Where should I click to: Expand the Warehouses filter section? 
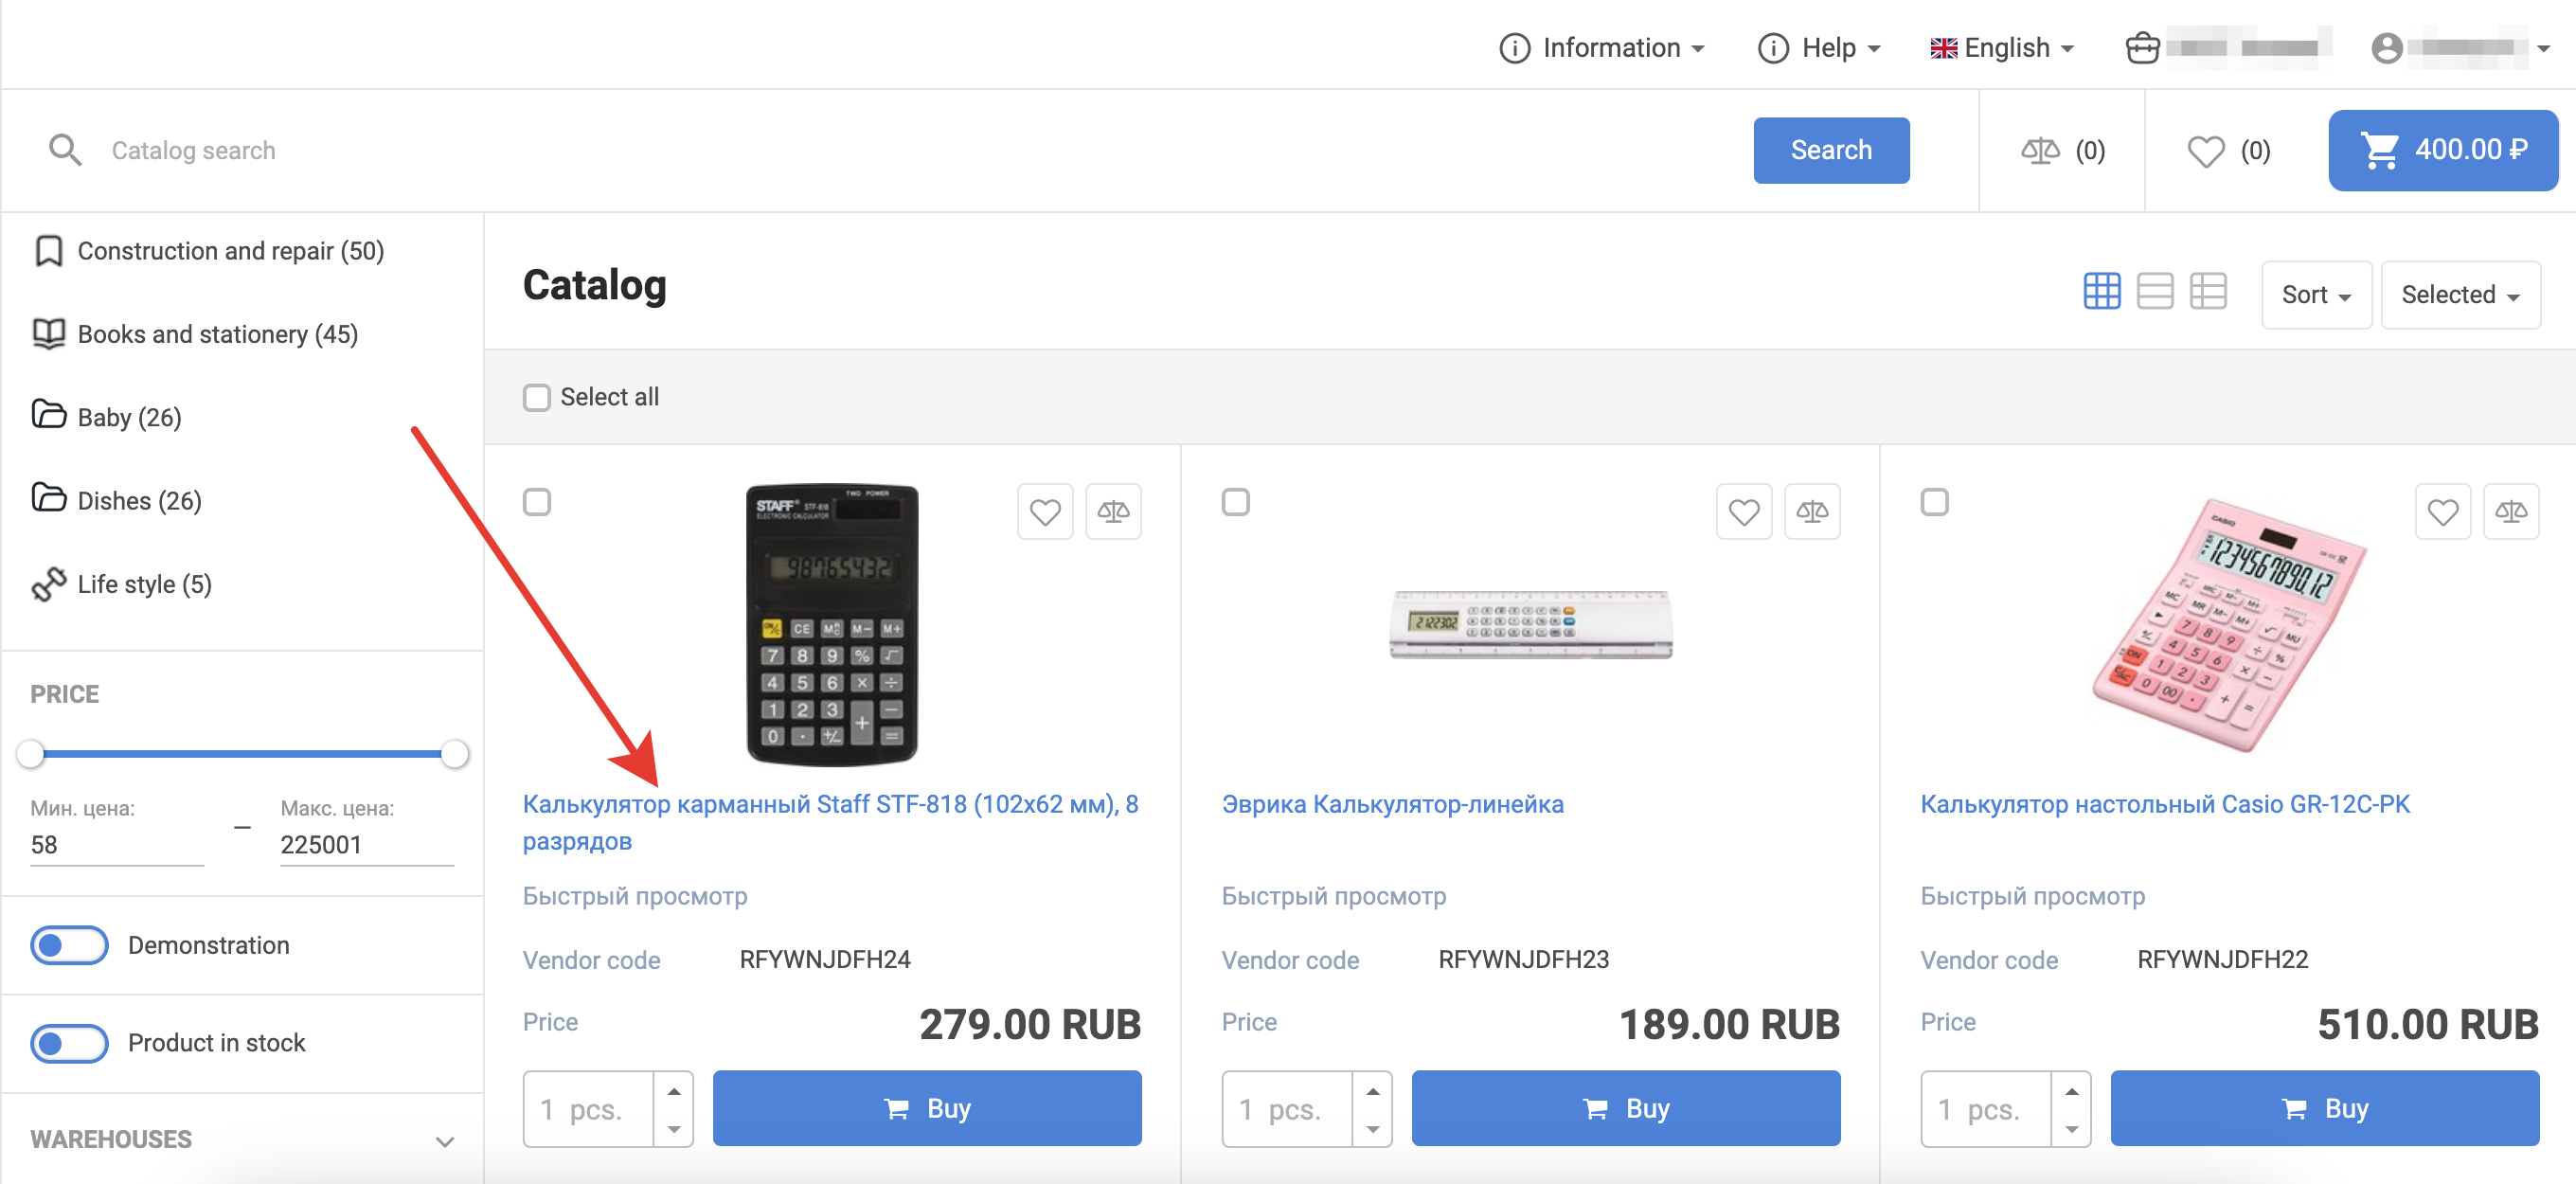pyautogui.click(x=445, y=1140)
